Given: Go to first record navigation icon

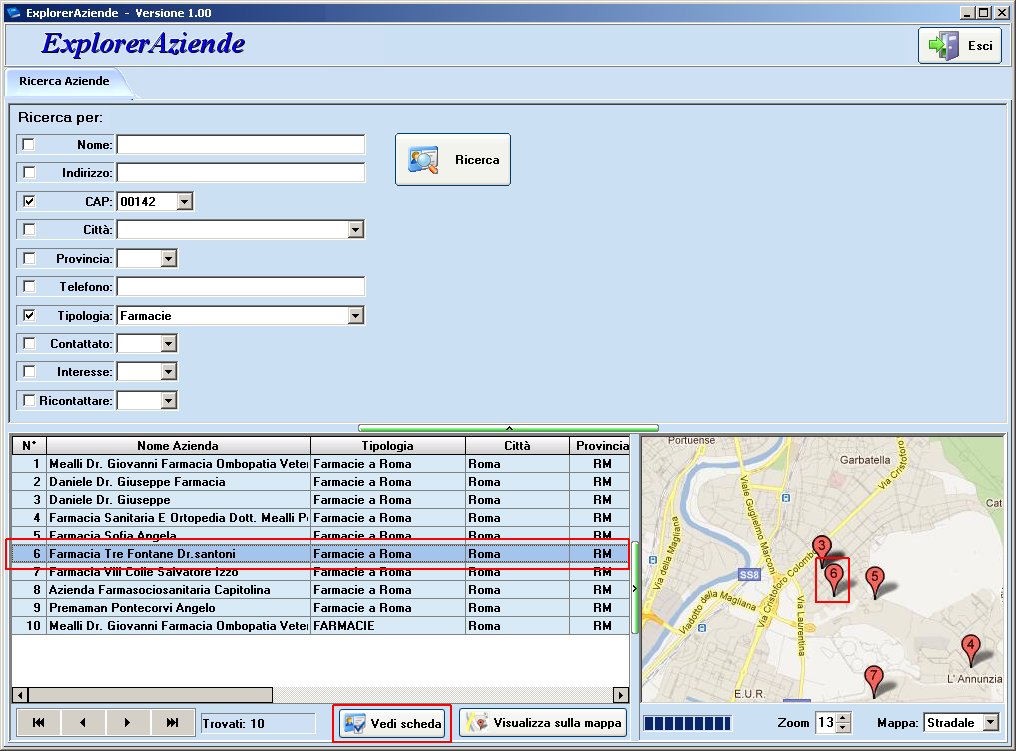Looking at the screenshot, I should [x=38, y=722].
